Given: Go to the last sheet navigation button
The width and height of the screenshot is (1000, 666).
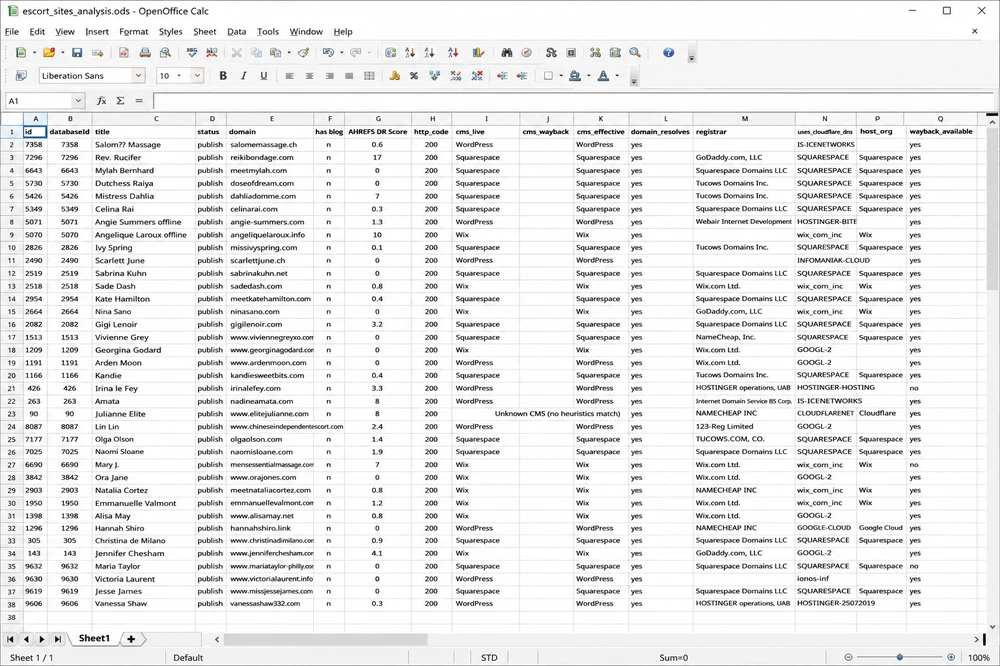Looking at the screenshot, I should [57, 639].
